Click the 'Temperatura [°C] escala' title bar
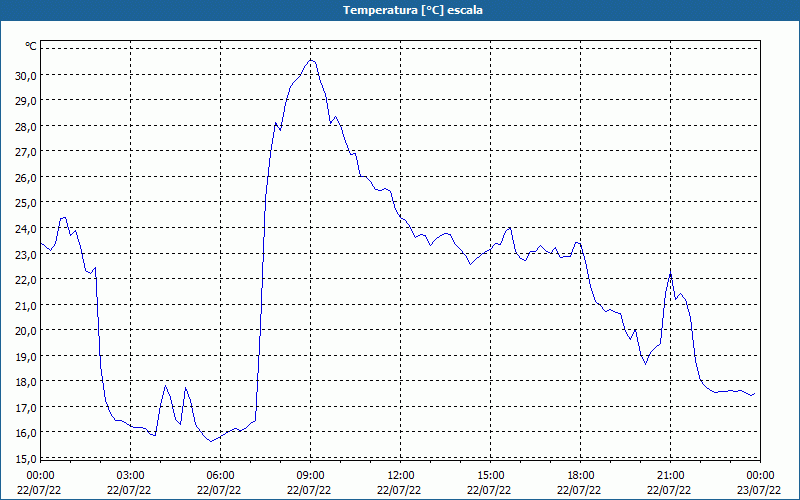Image resolution: width=800 pixels, height=500 pixels. tap(400, 10)
